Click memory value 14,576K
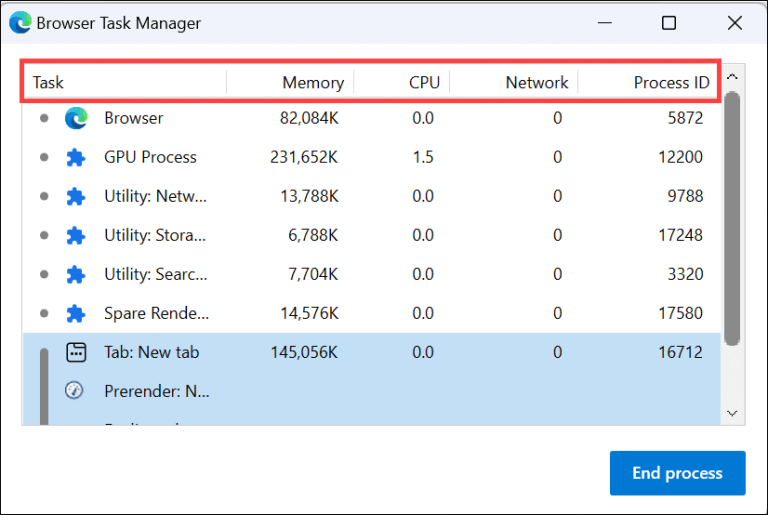The height and width of the screenshot is (515, 768). [x=309, y=314]
